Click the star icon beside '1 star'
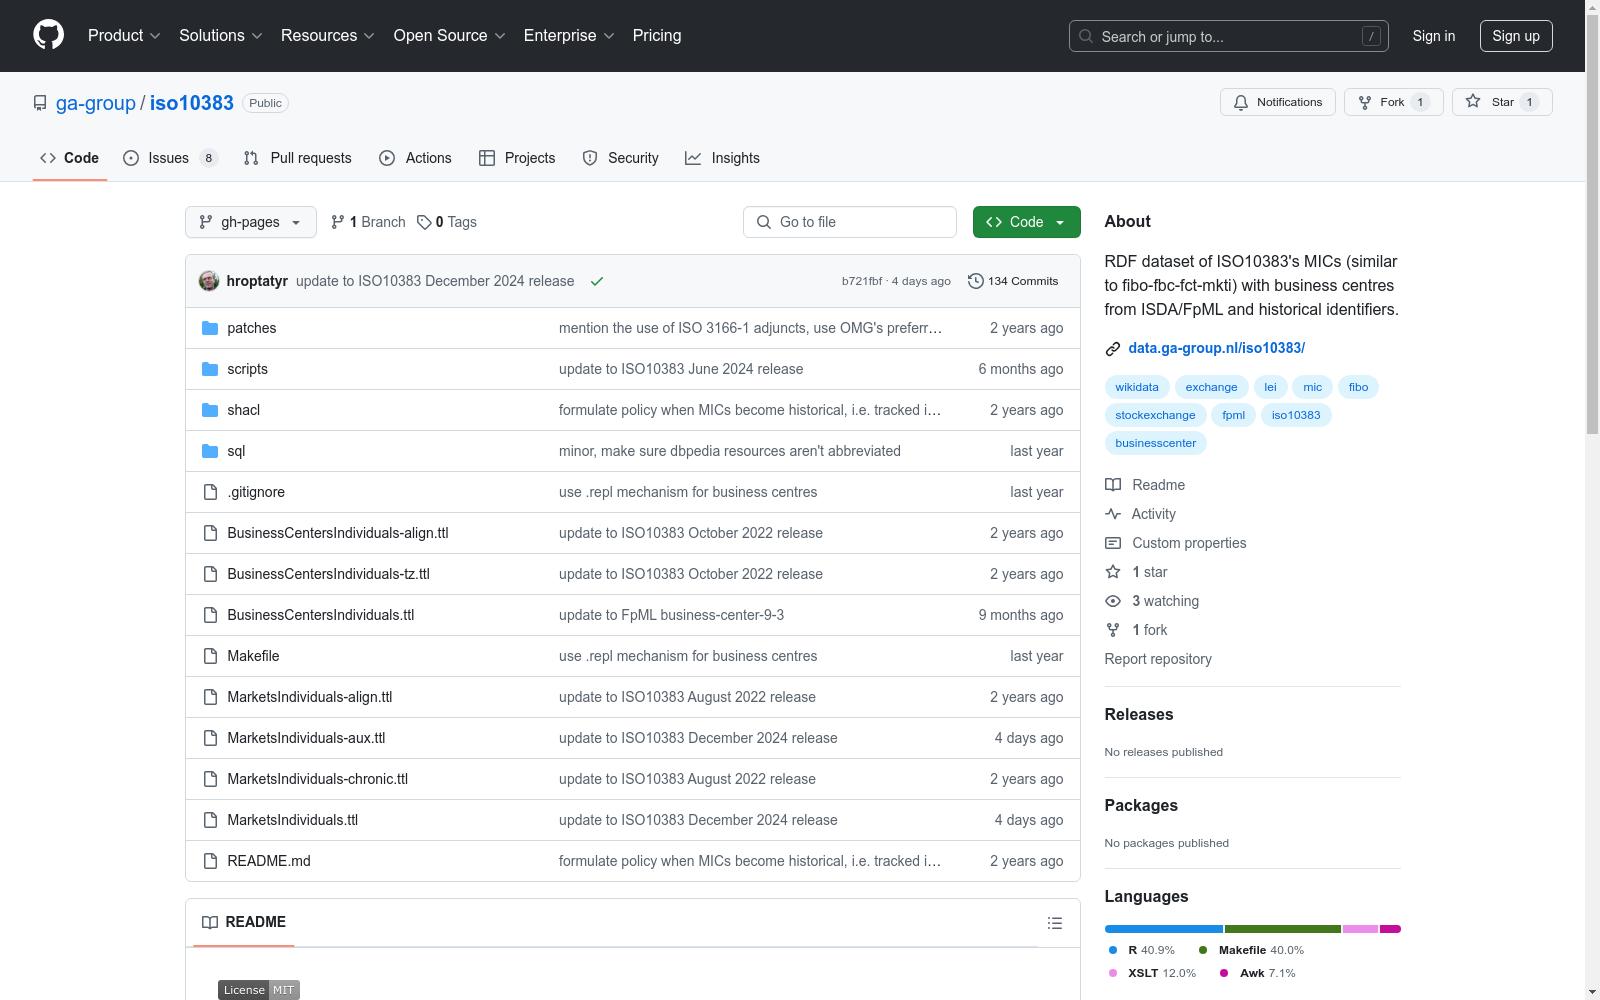The height and width of the screenshot is (1000, 1600). tap(1113, 572)
